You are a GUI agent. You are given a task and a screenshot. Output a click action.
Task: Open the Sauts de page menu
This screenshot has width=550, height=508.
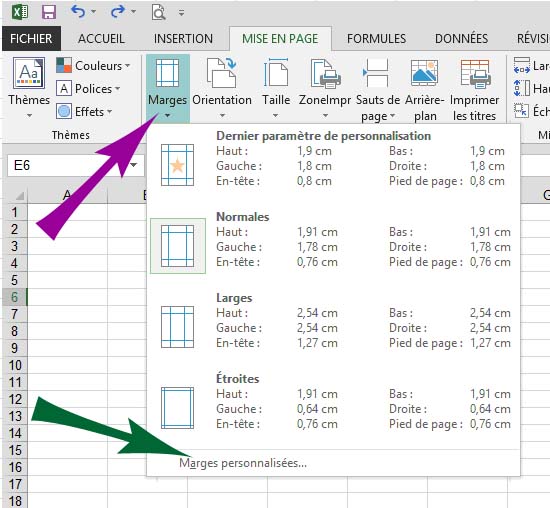pos(377,89)
